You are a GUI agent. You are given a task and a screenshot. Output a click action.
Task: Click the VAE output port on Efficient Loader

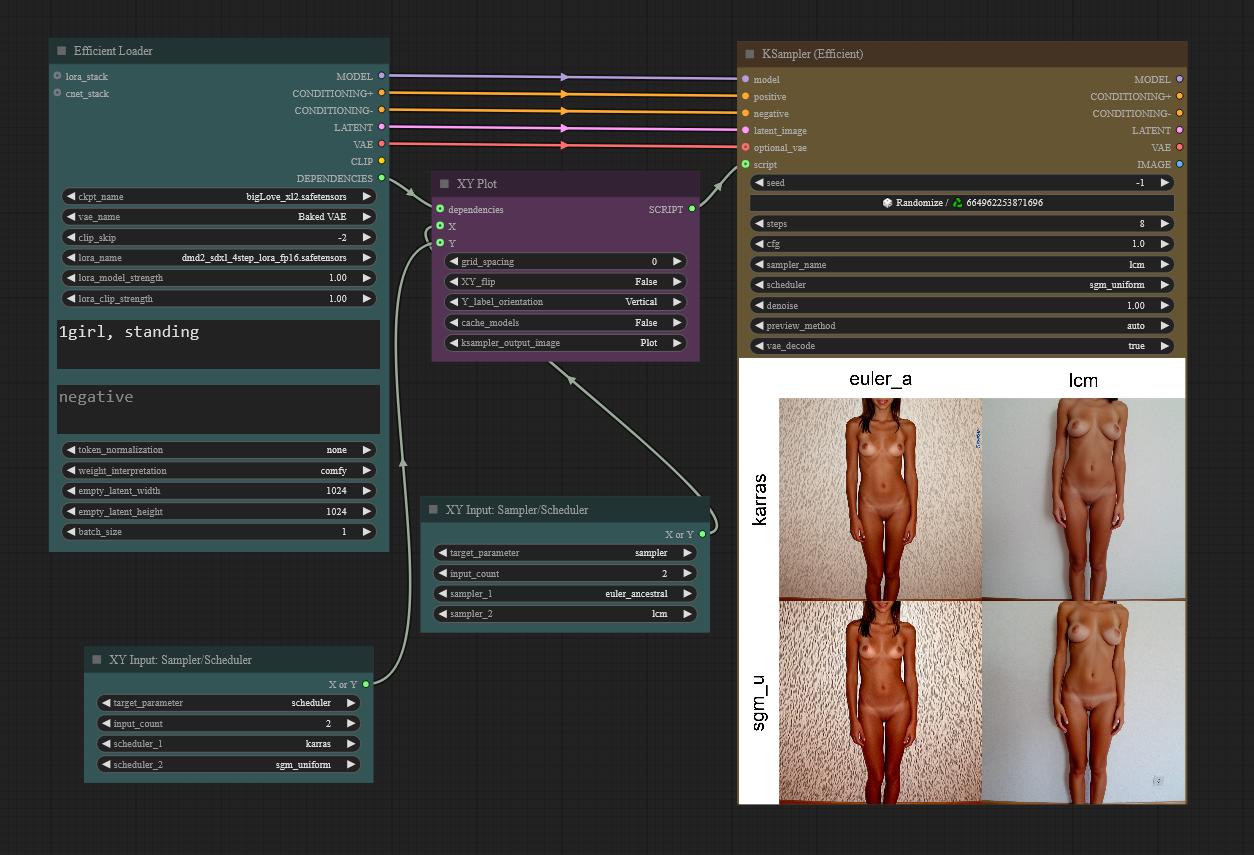pos(381,144)
